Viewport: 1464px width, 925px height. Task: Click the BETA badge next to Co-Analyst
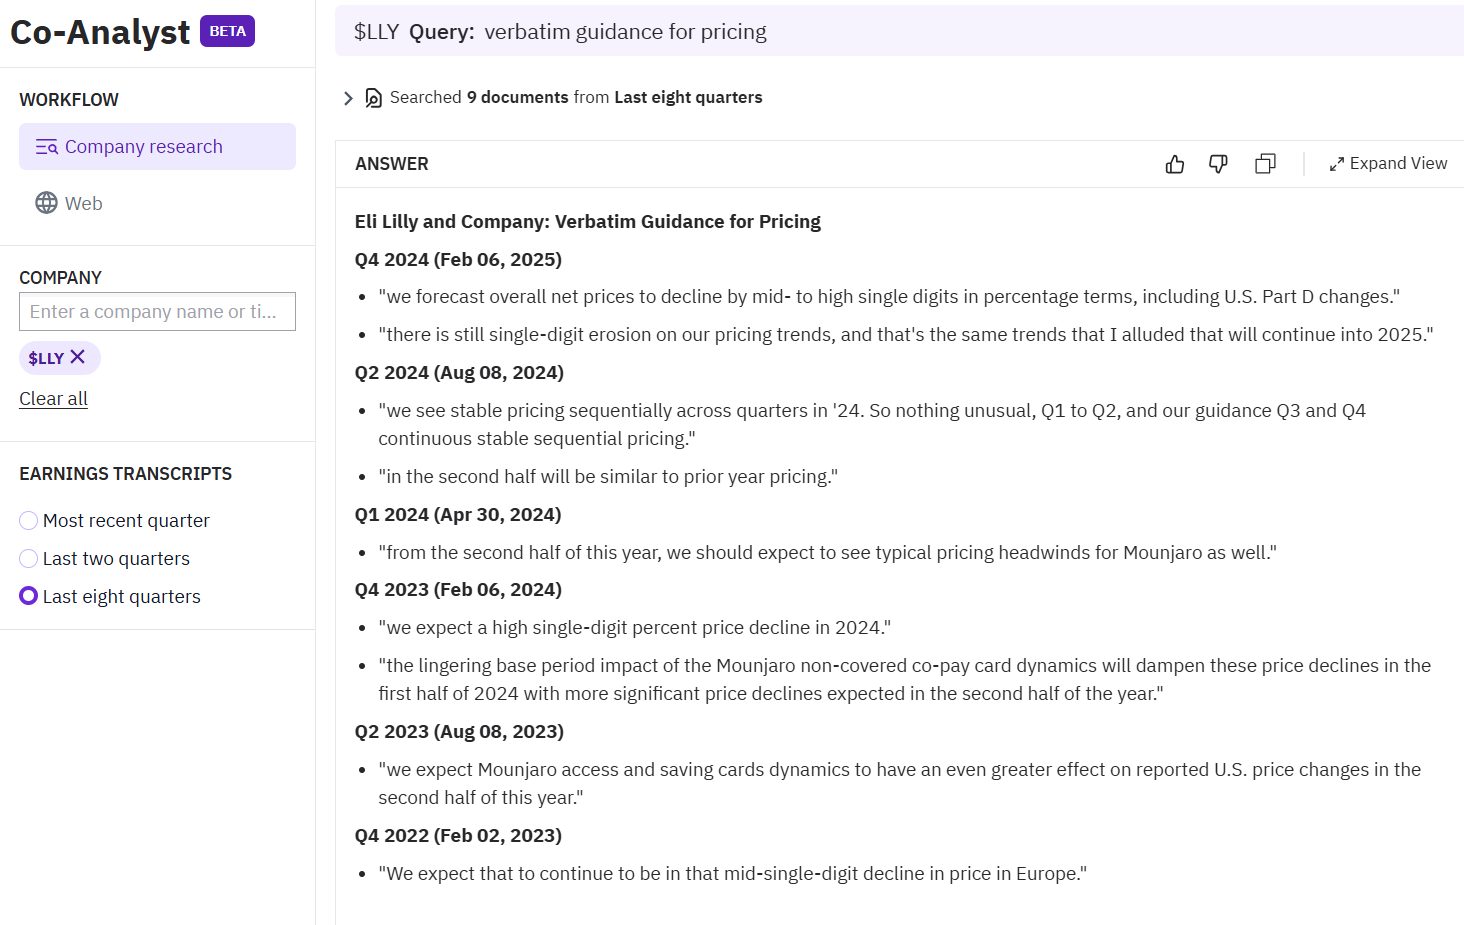click(227, 31)
